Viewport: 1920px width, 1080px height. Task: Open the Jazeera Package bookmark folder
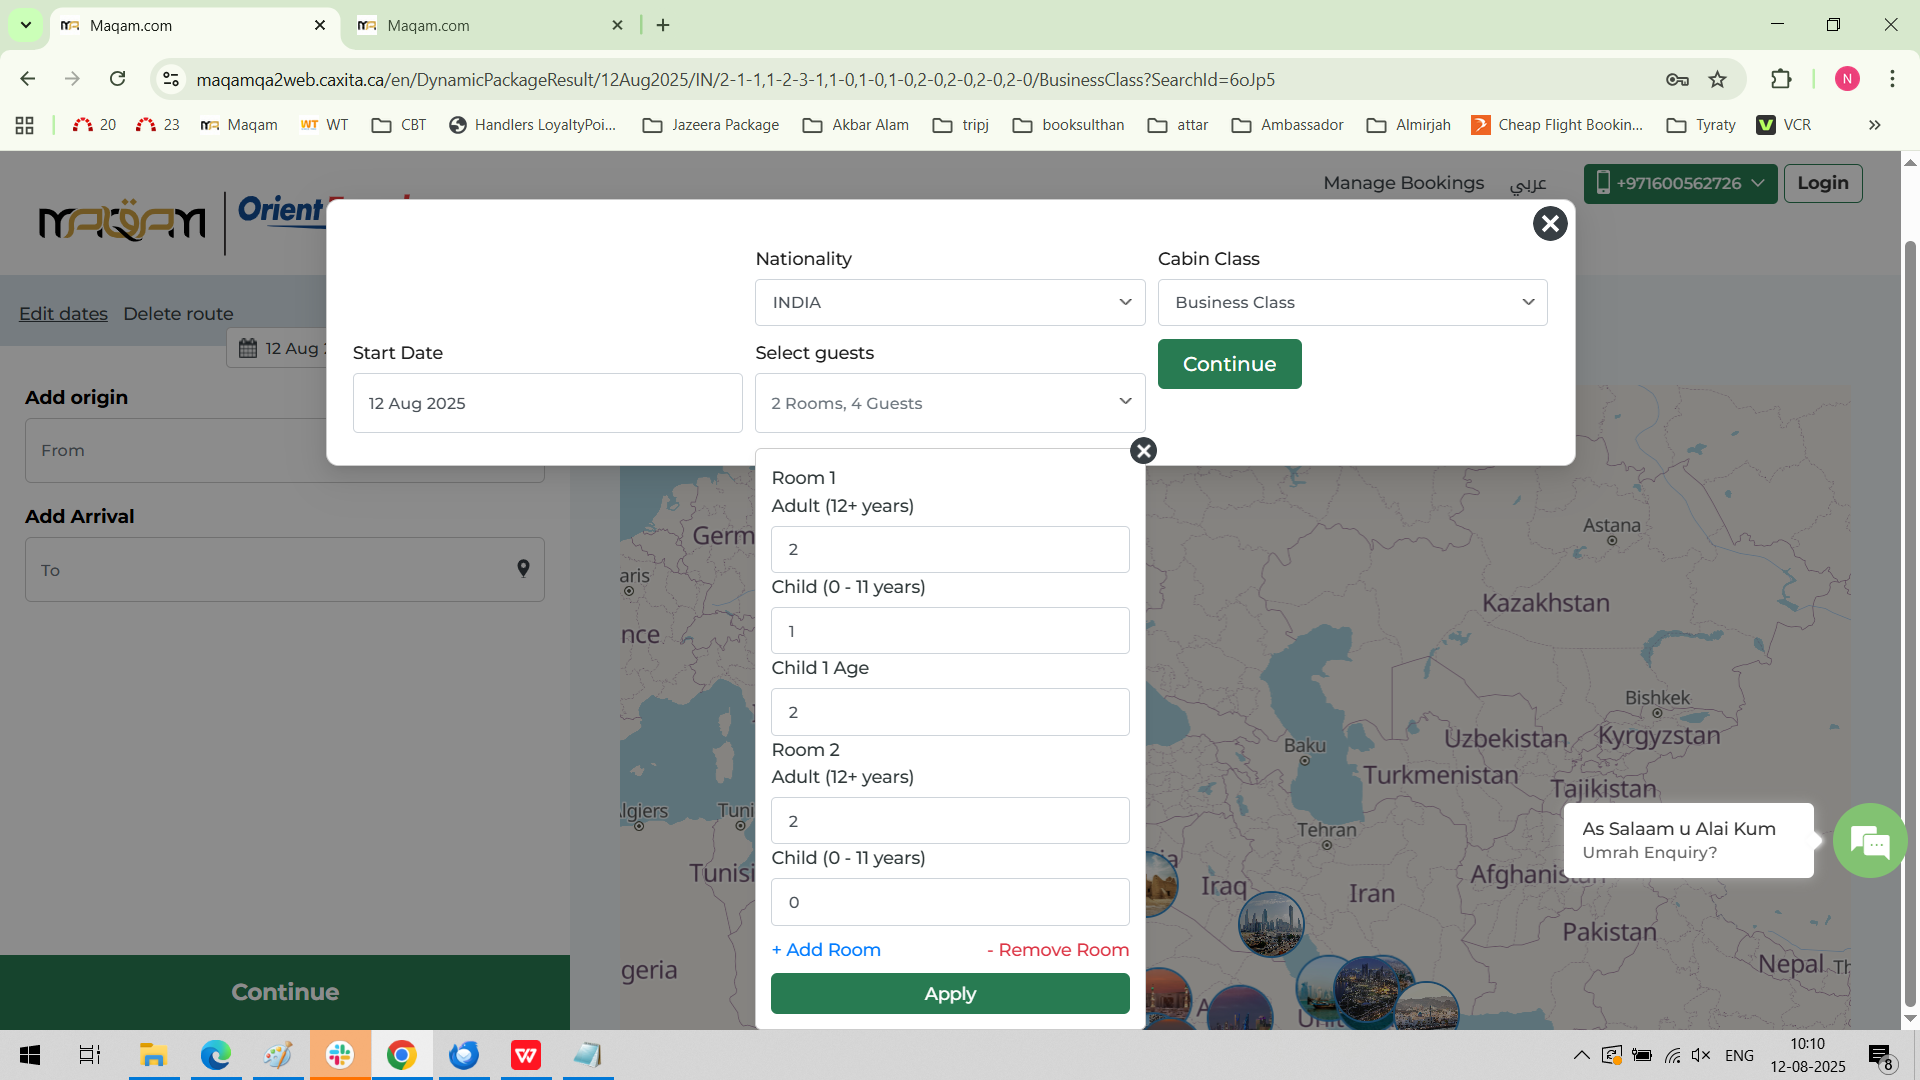pos(711,125)
